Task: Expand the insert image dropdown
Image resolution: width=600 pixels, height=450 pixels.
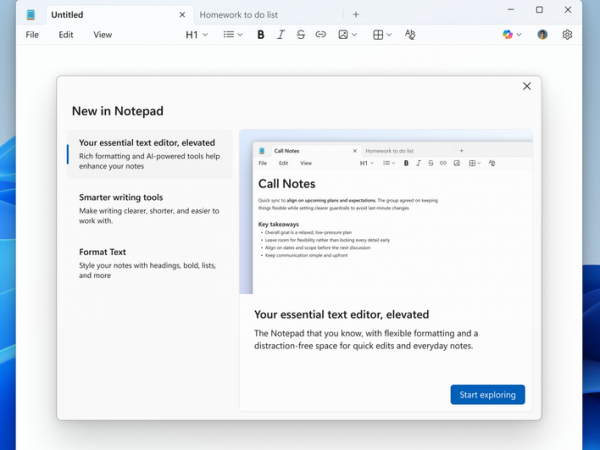Action: [347, 35]
